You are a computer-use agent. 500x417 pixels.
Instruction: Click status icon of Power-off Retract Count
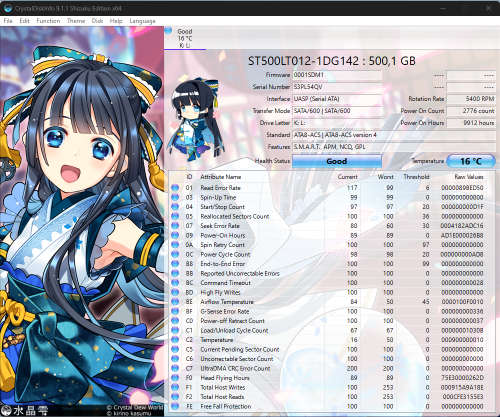[x=175, y=321]
